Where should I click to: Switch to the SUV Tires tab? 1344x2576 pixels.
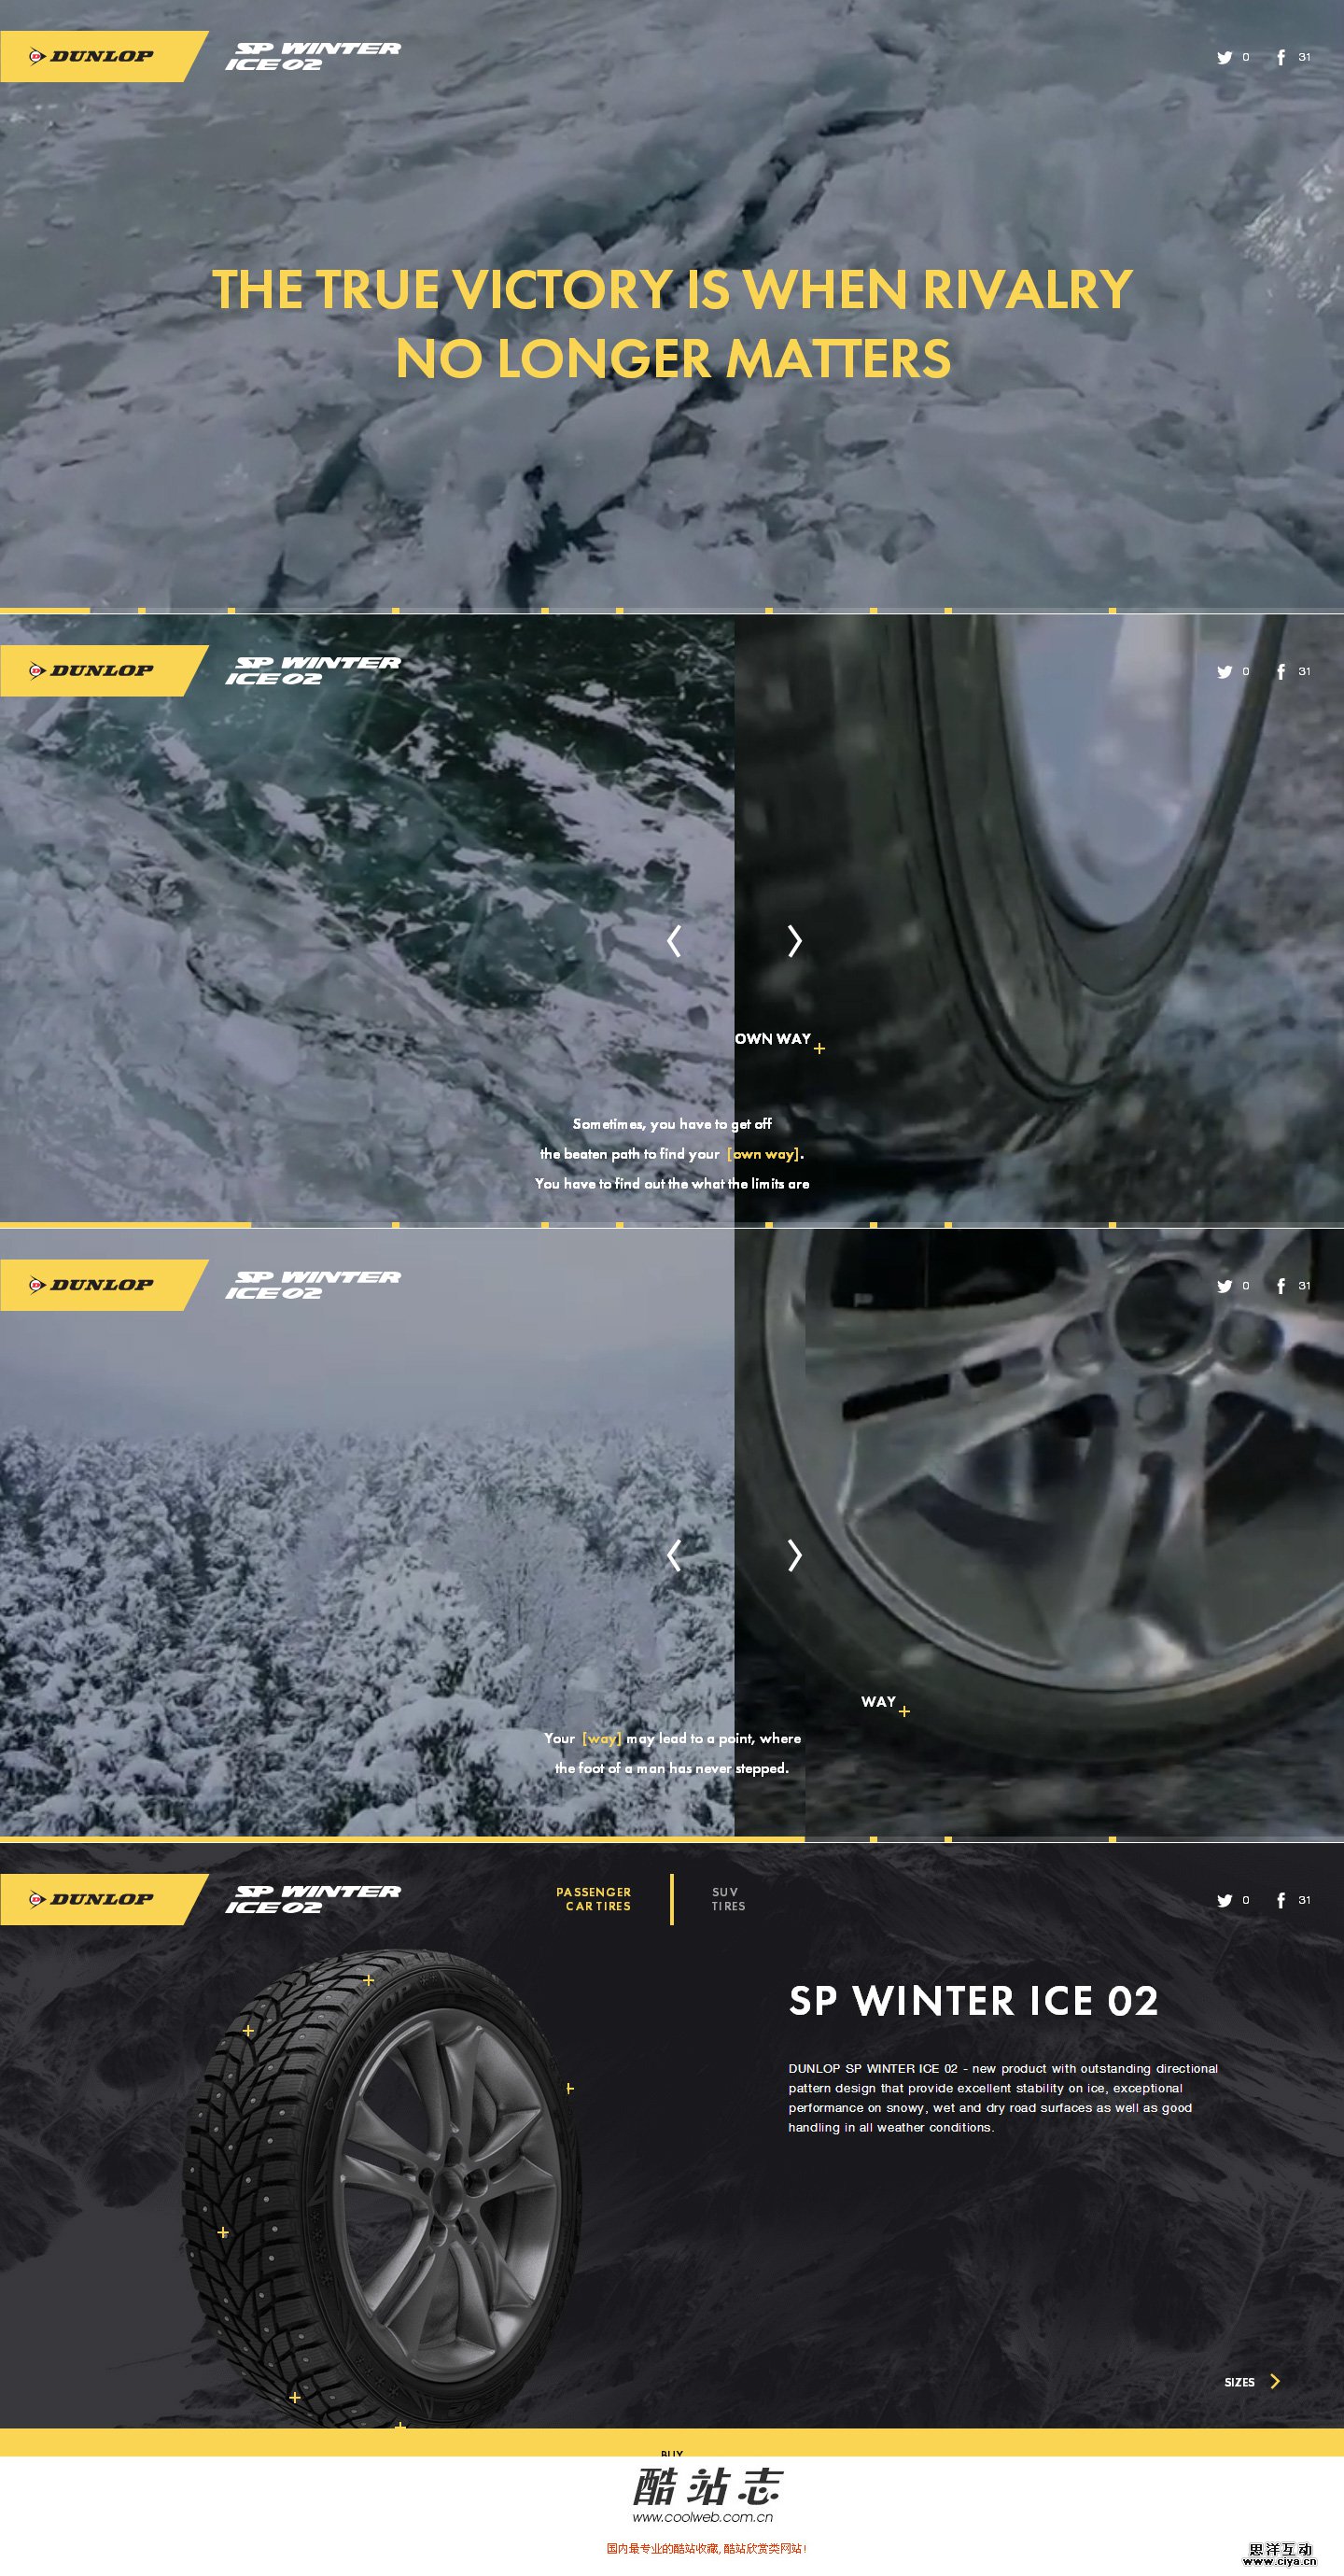[728, 1900]
